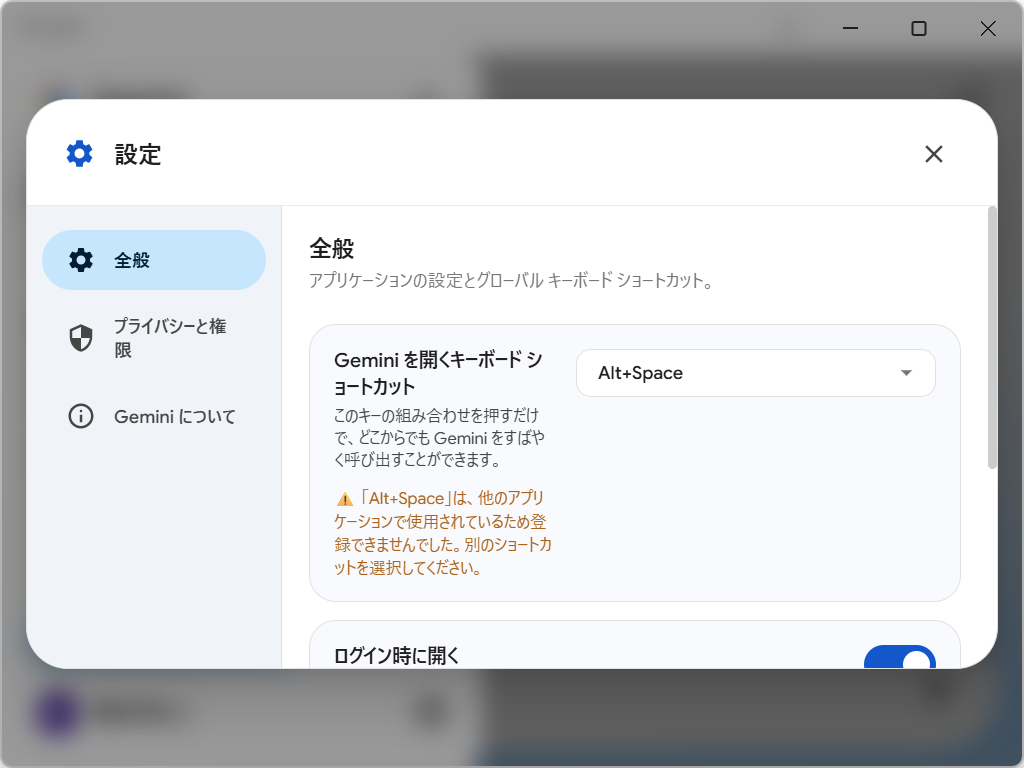Click the ログイン時に開く label
This screenshot has width=1024, height=768.
click(396, 655)
